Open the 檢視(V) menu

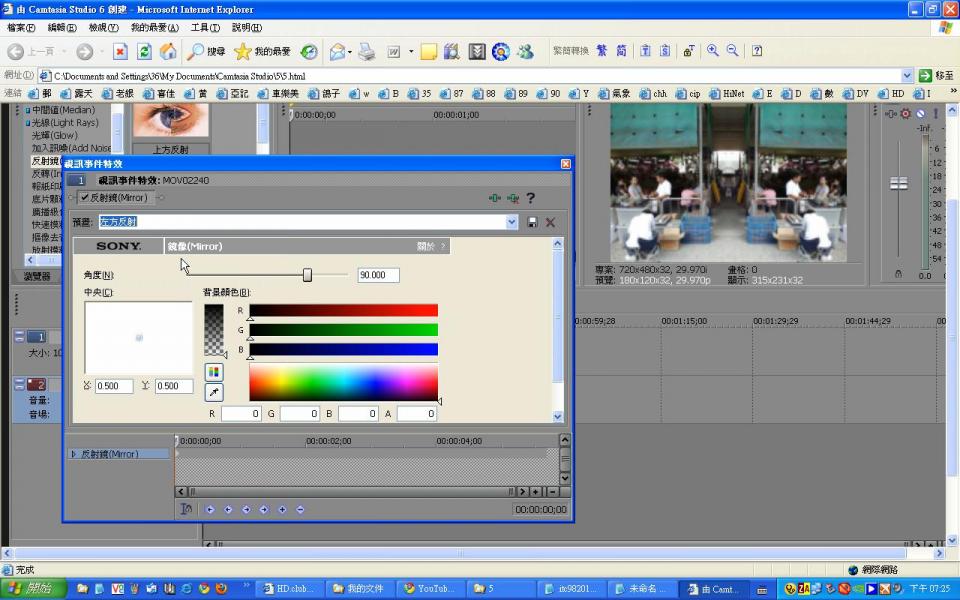pyautogui.click(x=103, y=28)
